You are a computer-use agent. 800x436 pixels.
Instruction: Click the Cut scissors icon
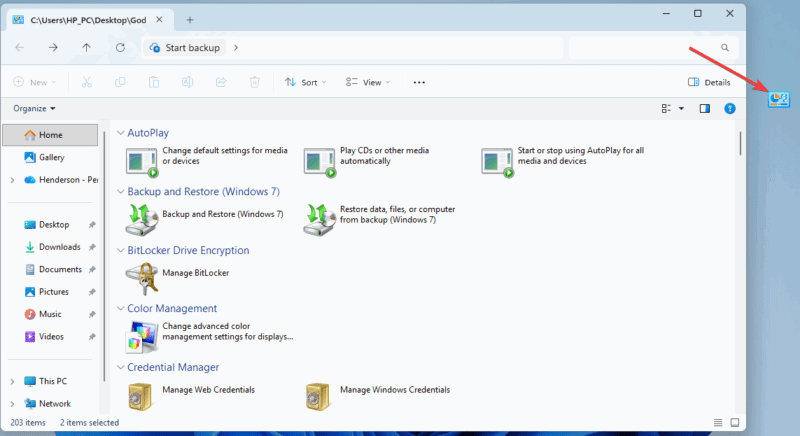pos(87,82)
